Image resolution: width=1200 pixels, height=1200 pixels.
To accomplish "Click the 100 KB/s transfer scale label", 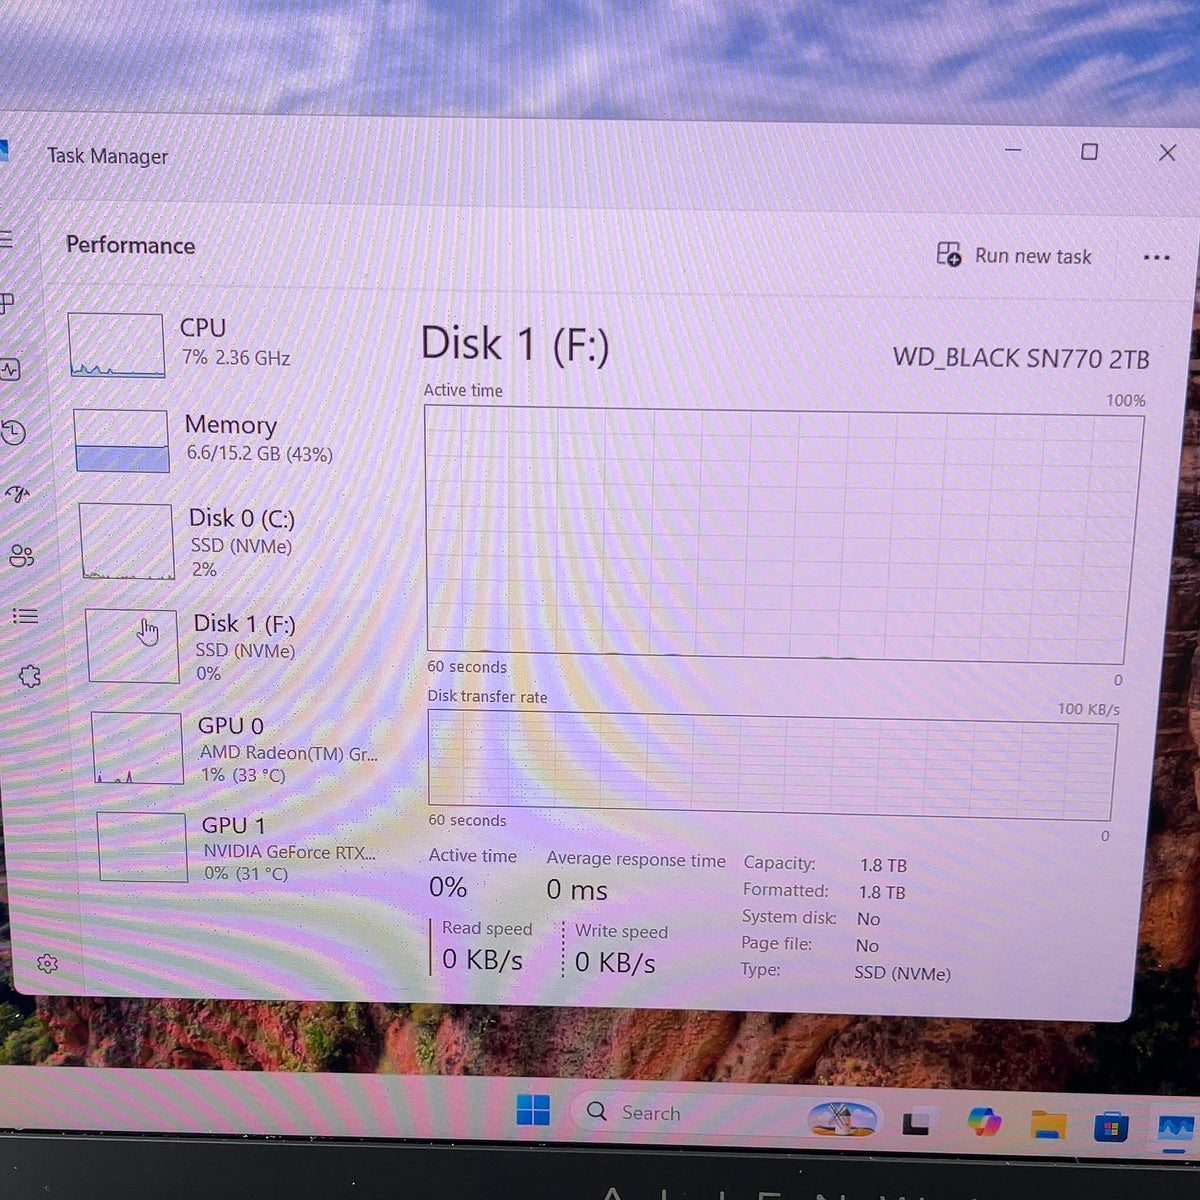I will pyautogui.click(x=1088, y=709).
